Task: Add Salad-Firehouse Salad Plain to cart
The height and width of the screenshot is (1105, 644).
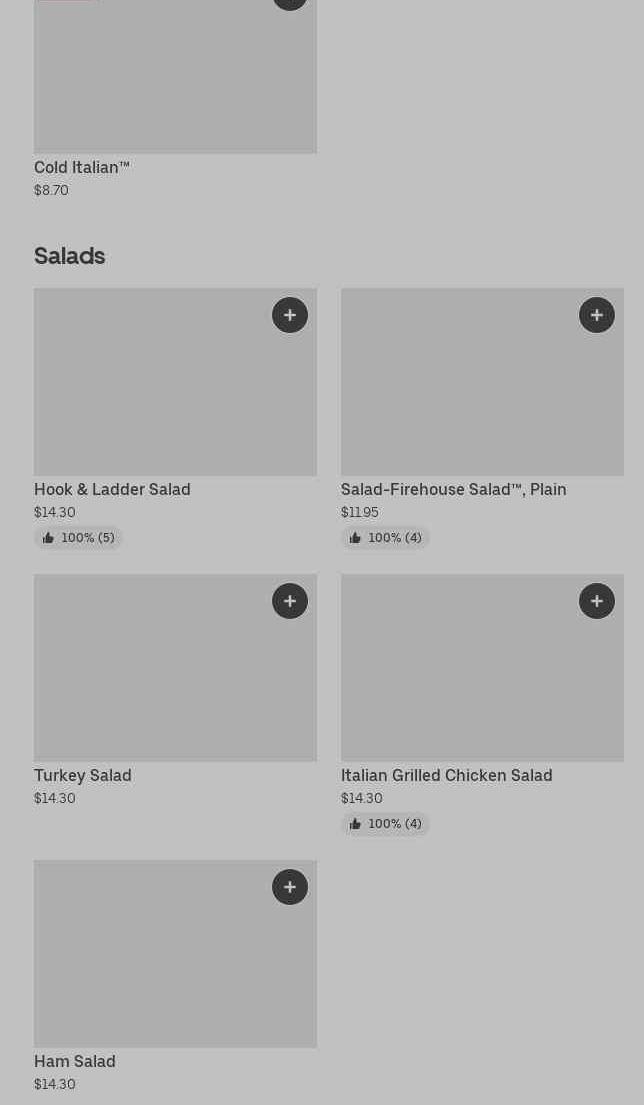Action: (x=597, y=315)
